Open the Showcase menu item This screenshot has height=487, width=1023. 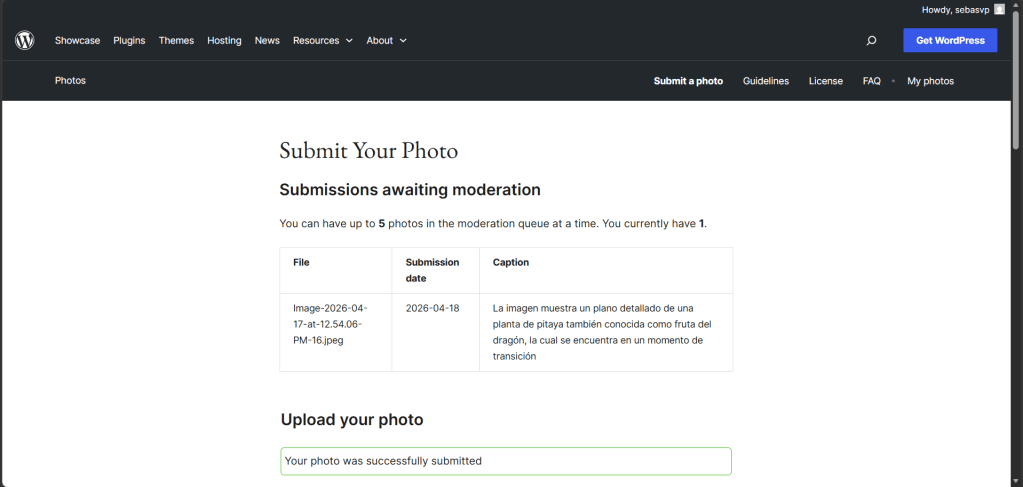[77, 41]
